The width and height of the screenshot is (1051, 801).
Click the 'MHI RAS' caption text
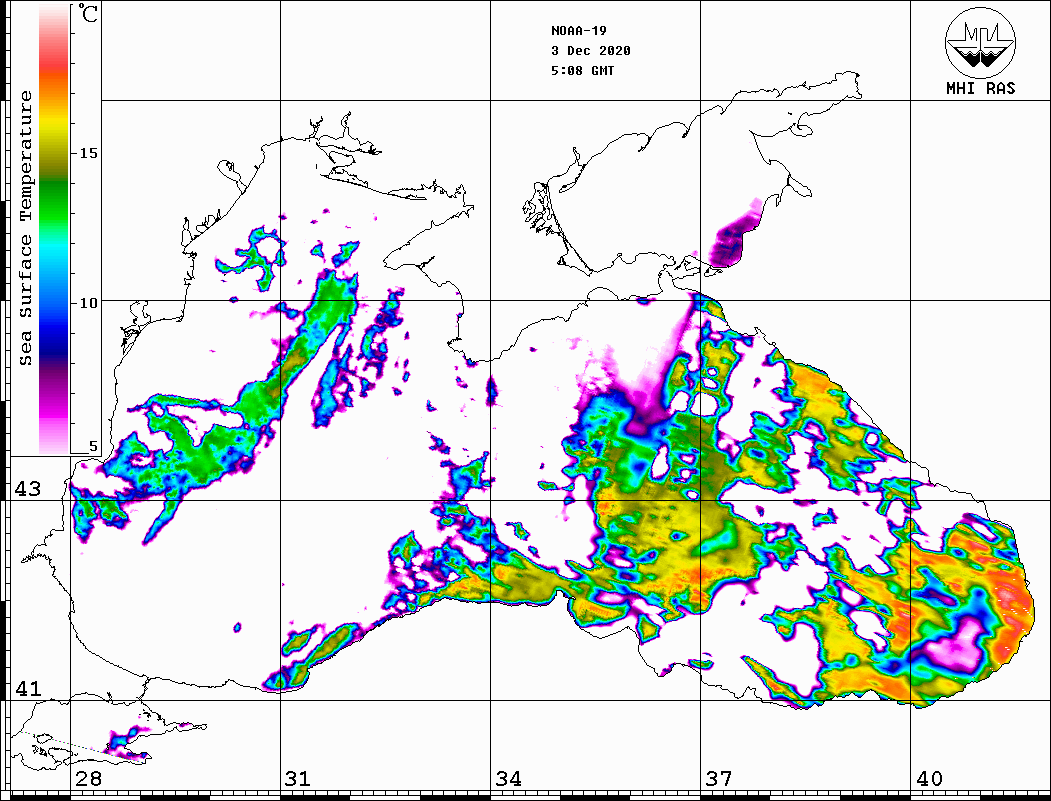981,88
